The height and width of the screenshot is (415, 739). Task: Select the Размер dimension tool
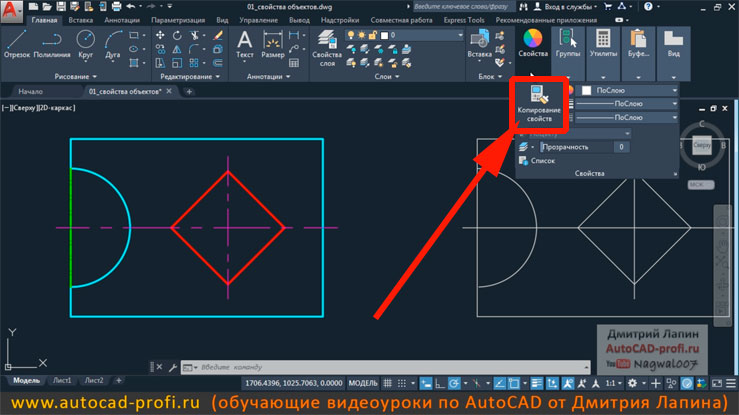click(273, 44)
